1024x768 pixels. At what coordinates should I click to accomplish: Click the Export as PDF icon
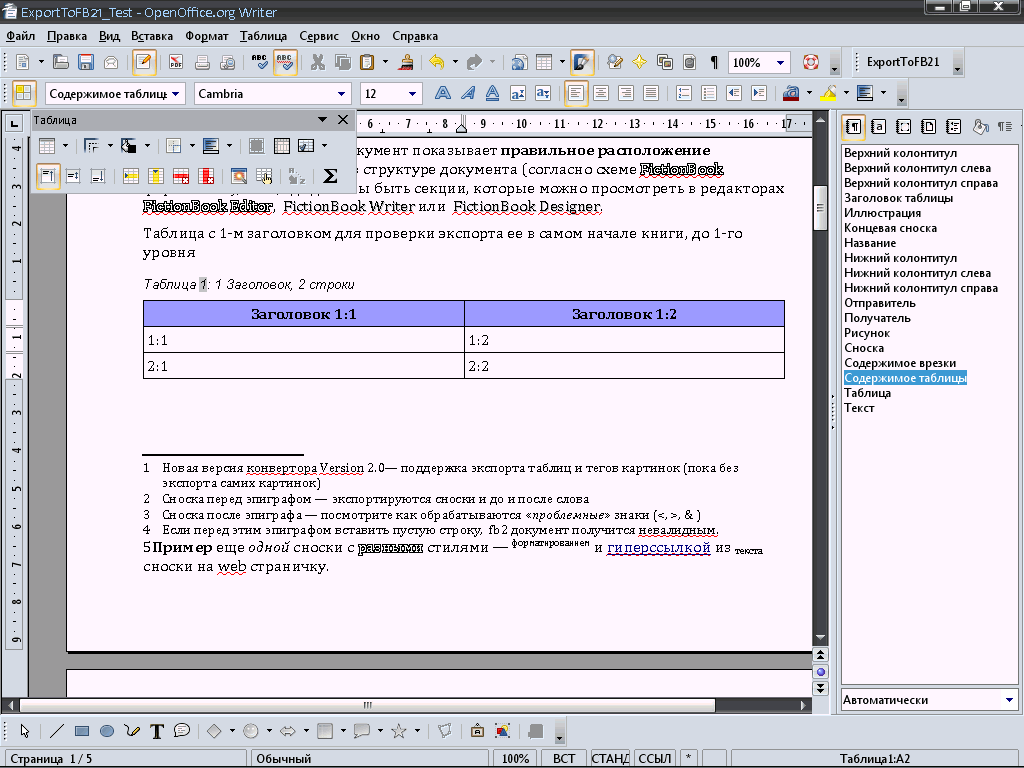coord(175,62)
